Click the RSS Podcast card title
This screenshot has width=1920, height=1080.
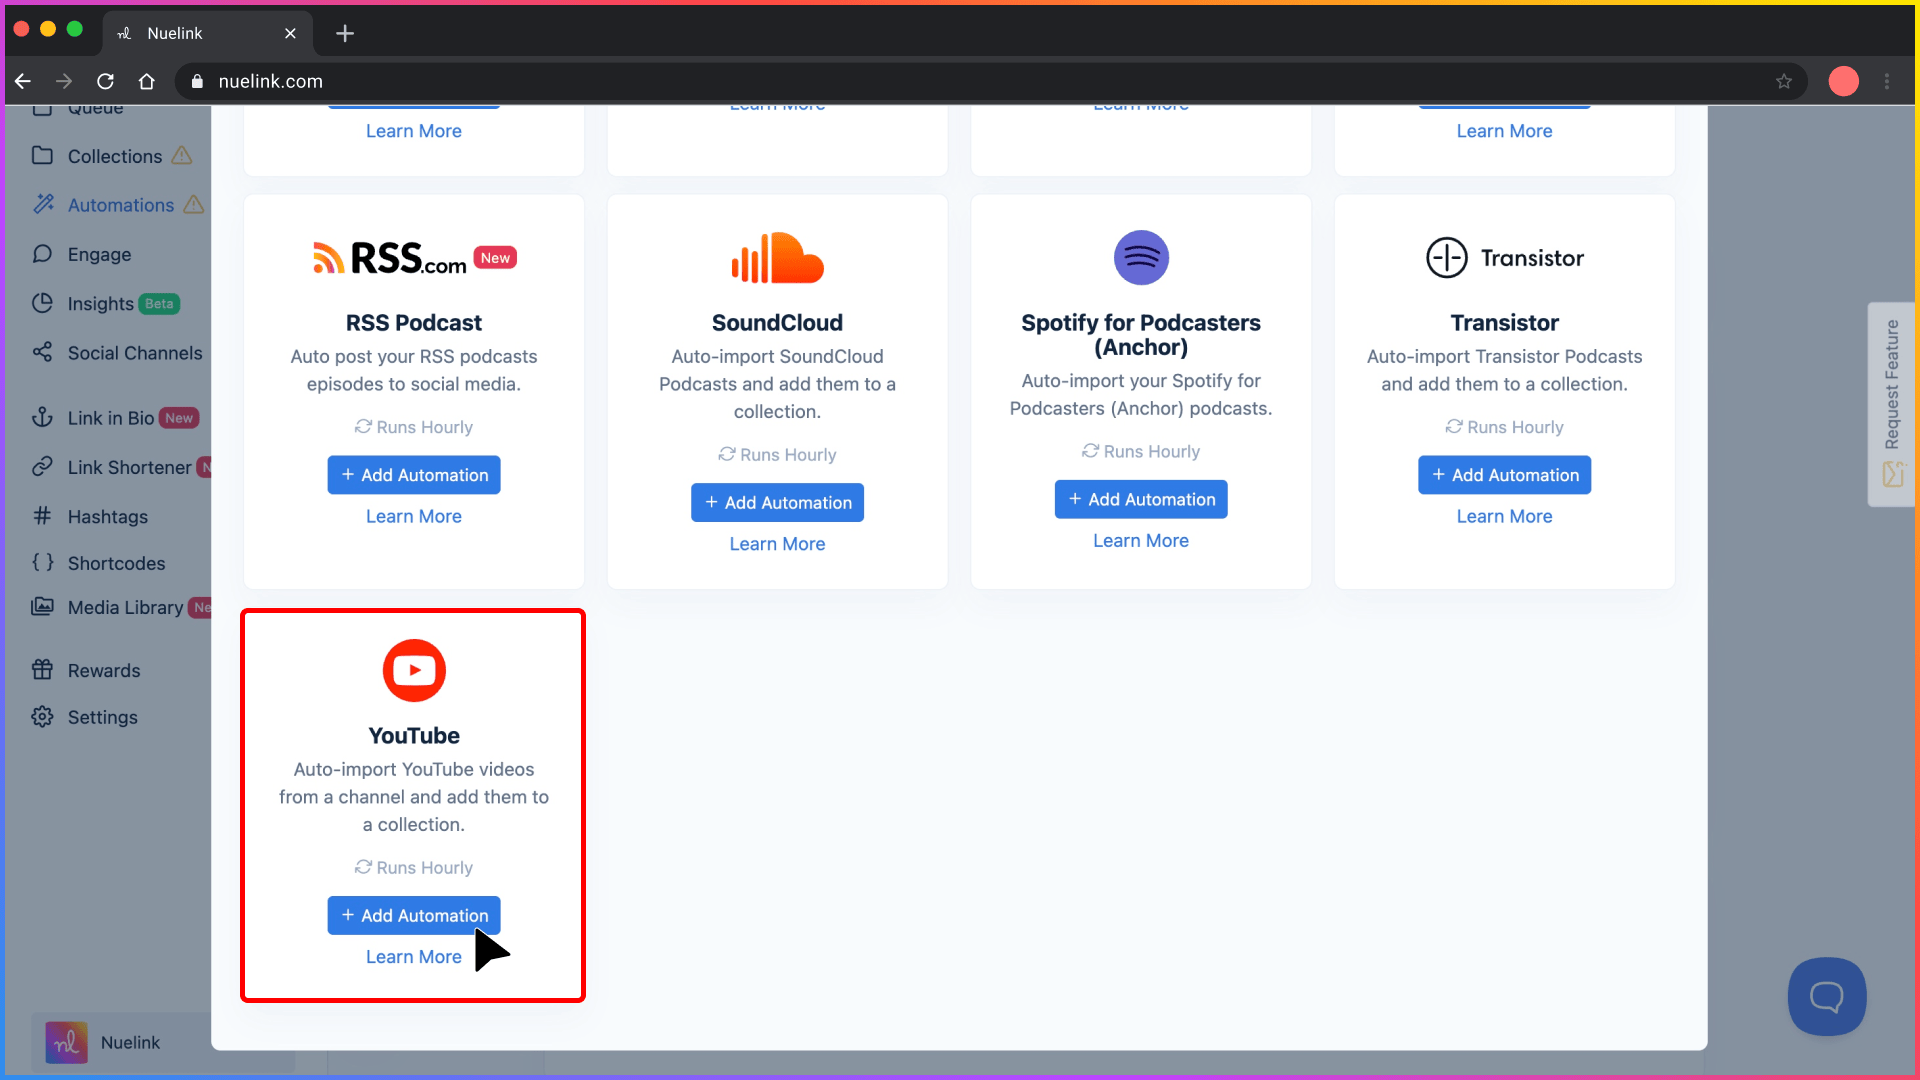pyautogui.click(x=414, y=322)
